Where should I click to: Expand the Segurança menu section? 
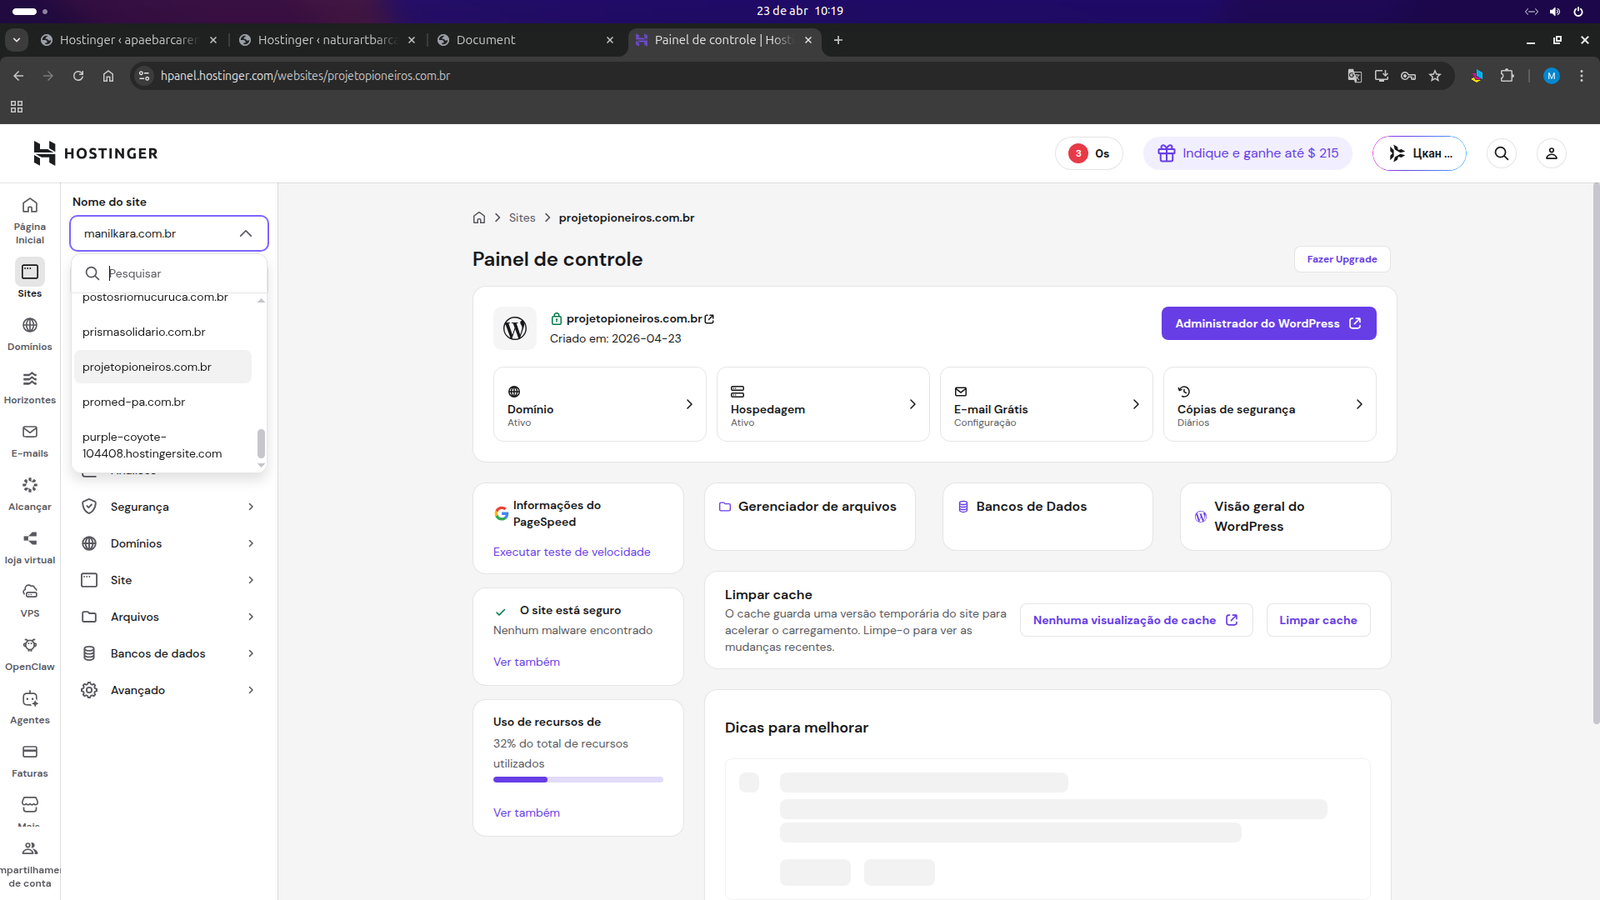pyautogui.click(x=168, y=507)
